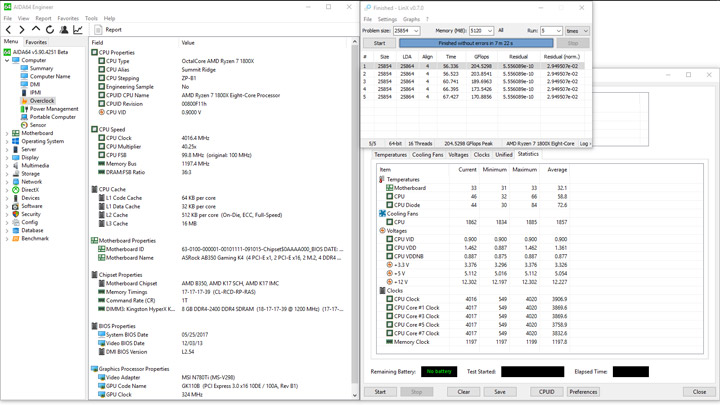
Task: Click the Refresh toolbar icon
Action: point(50,30)
